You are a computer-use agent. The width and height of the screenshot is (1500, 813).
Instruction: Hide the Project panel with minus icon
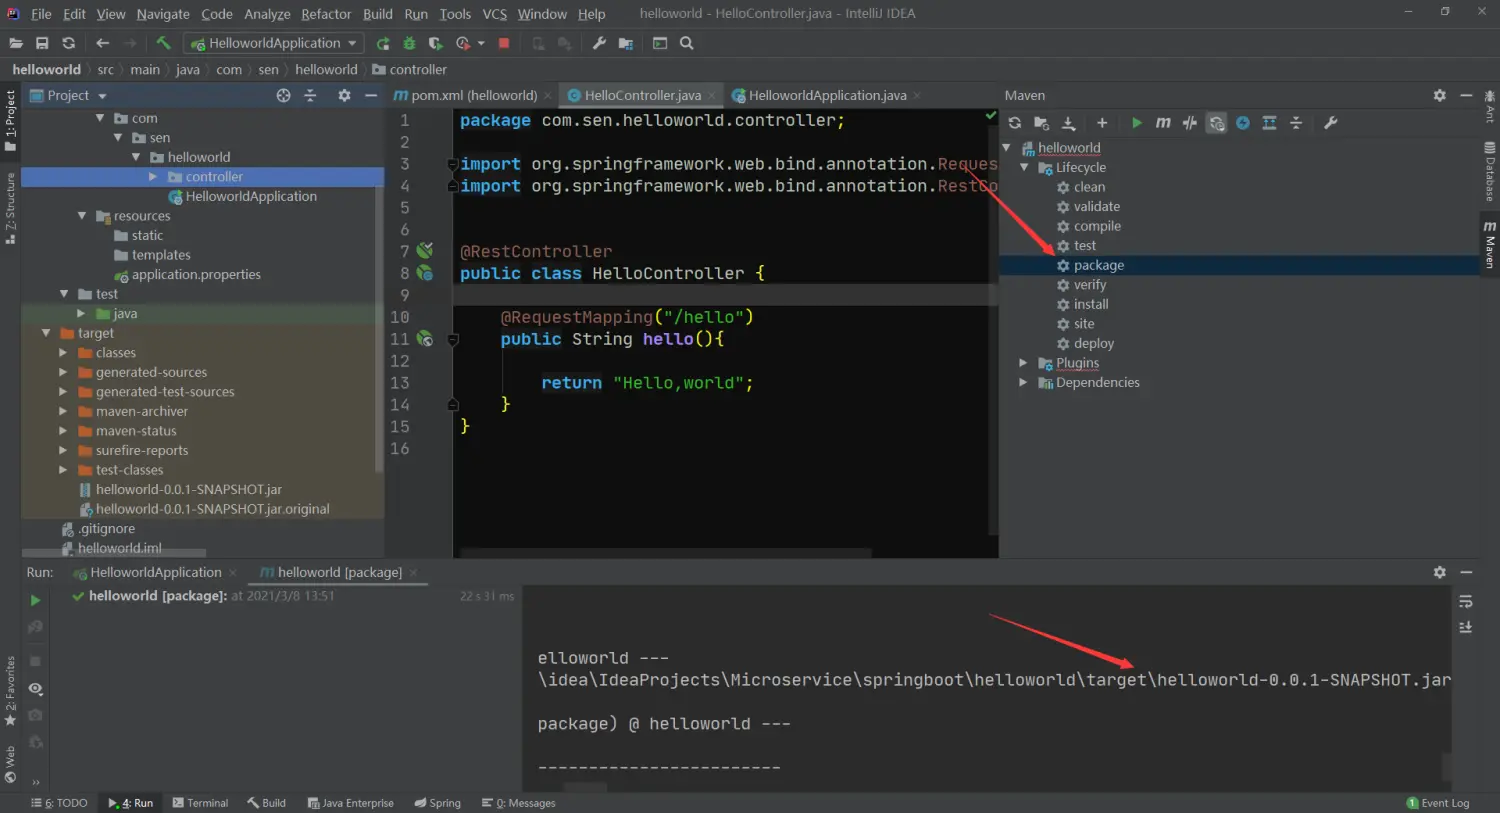[371, 95]
